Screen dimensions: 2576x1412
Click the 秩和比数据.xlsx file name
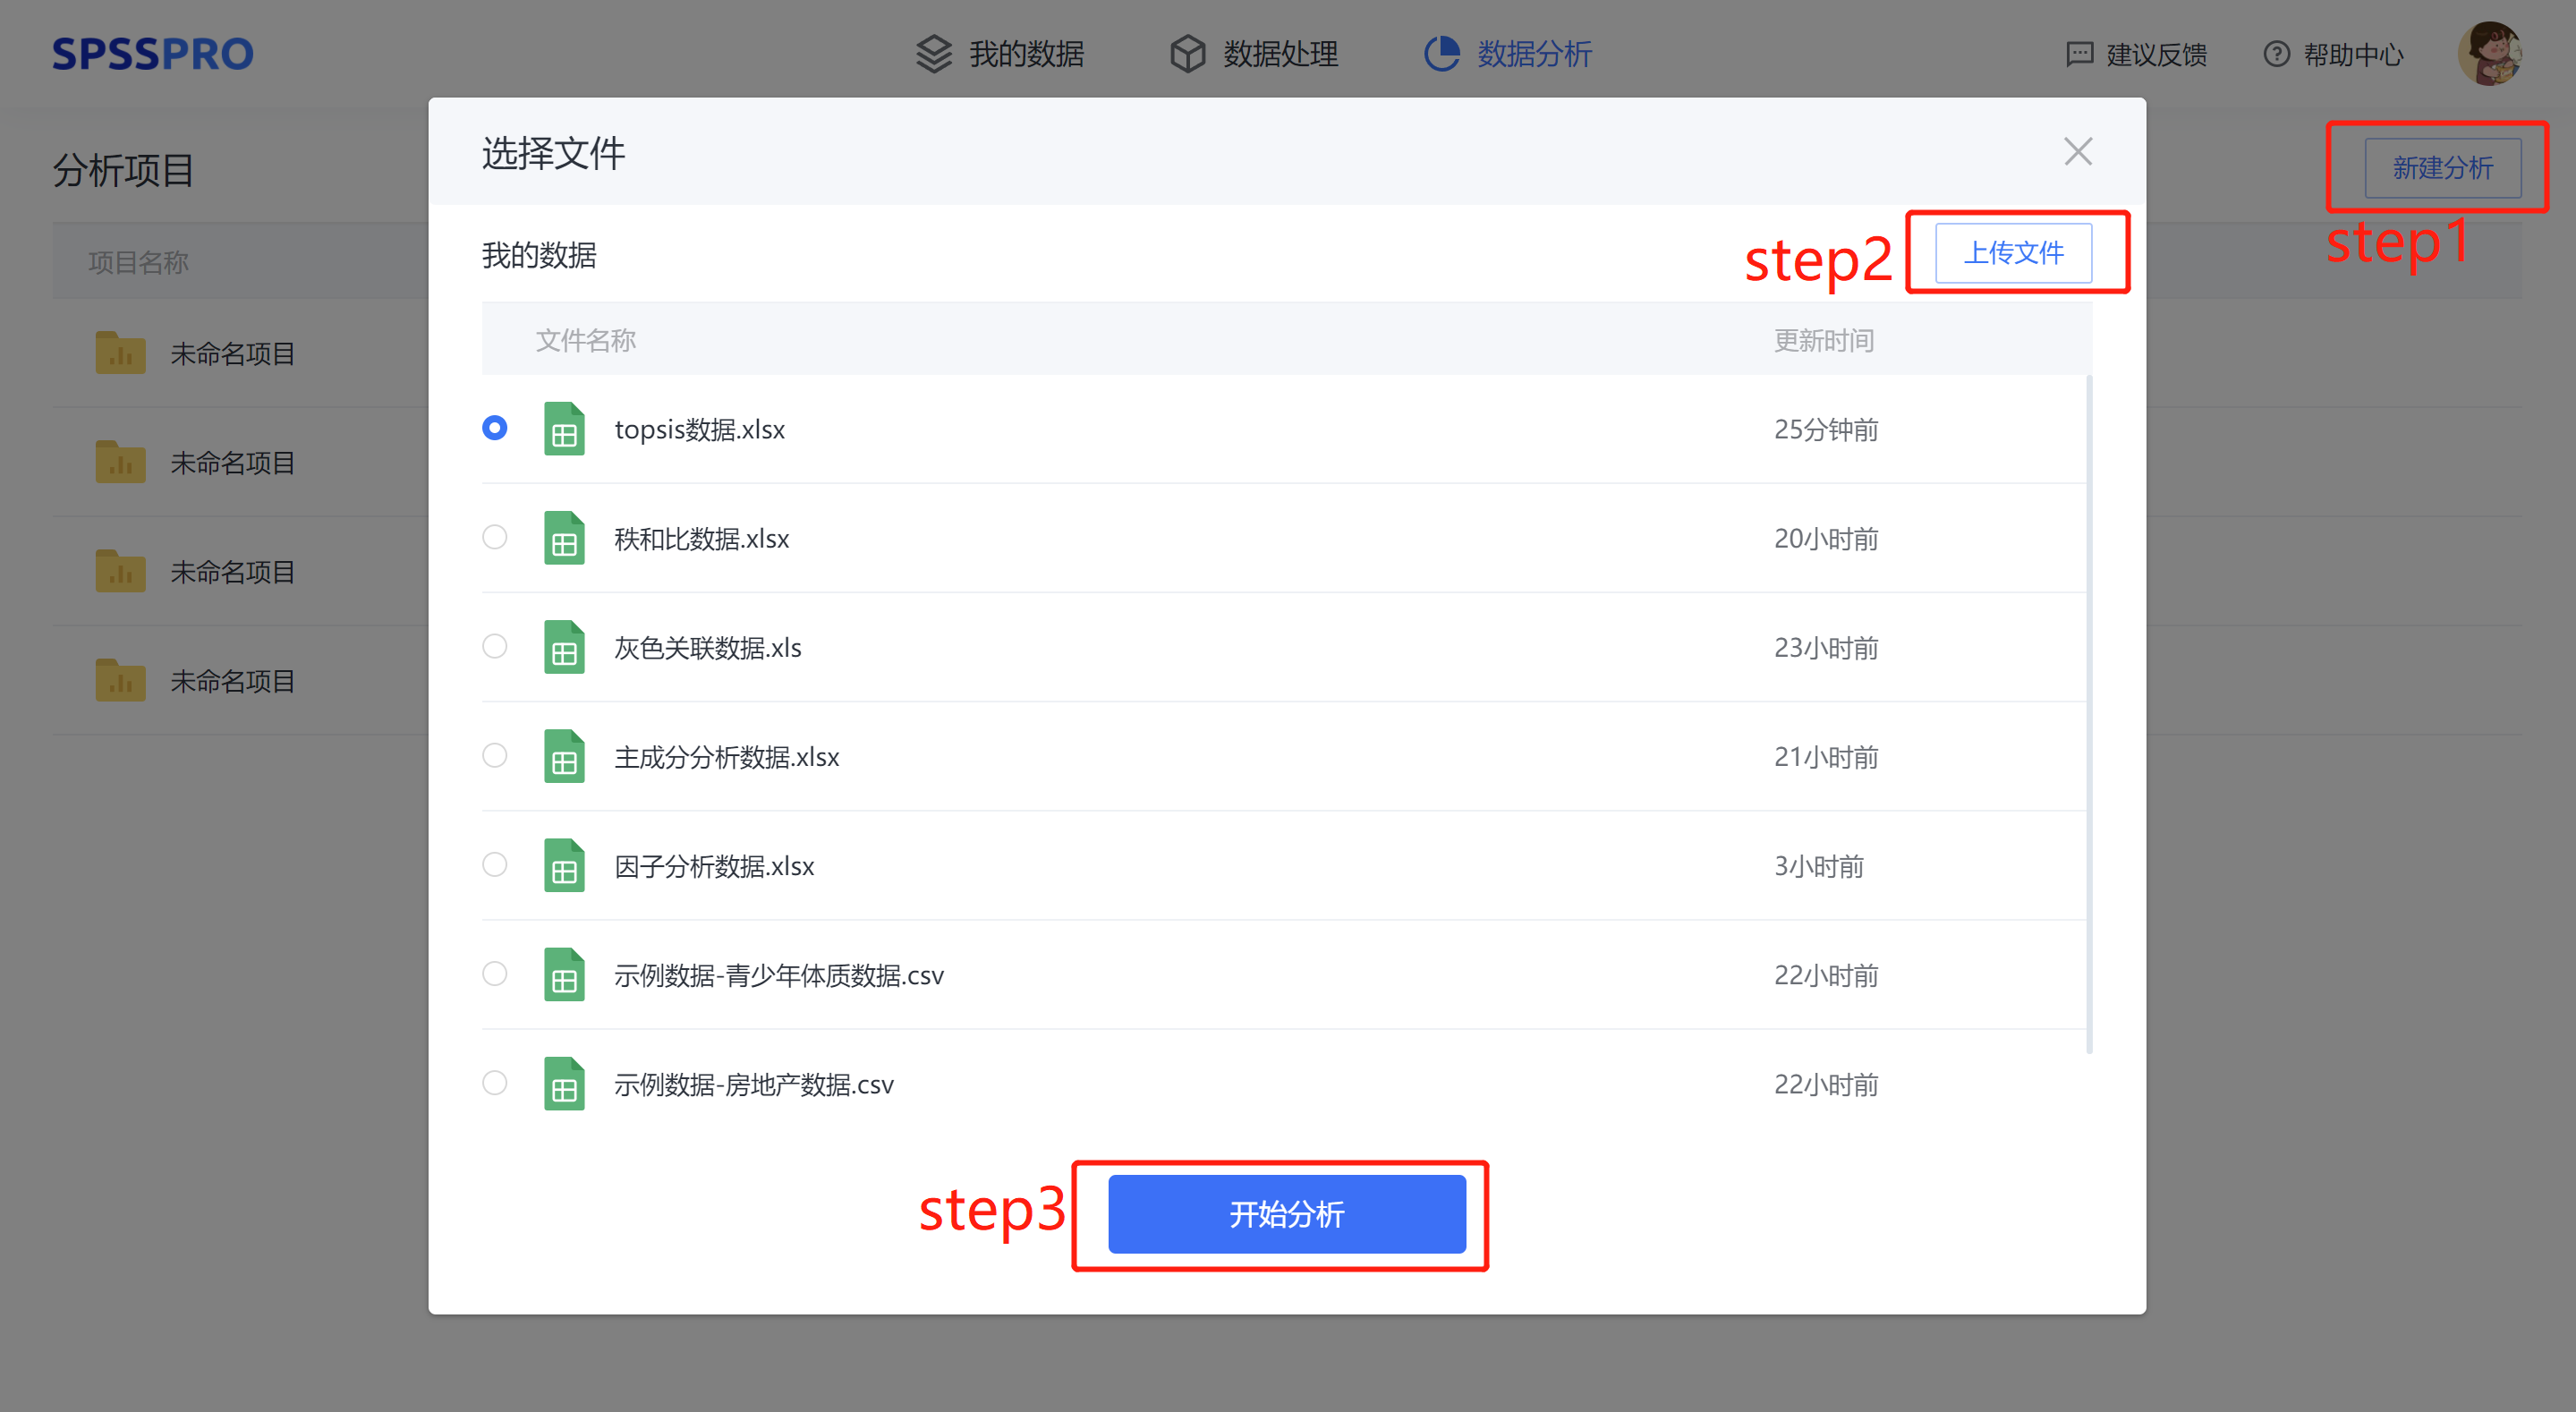(702, 538)
